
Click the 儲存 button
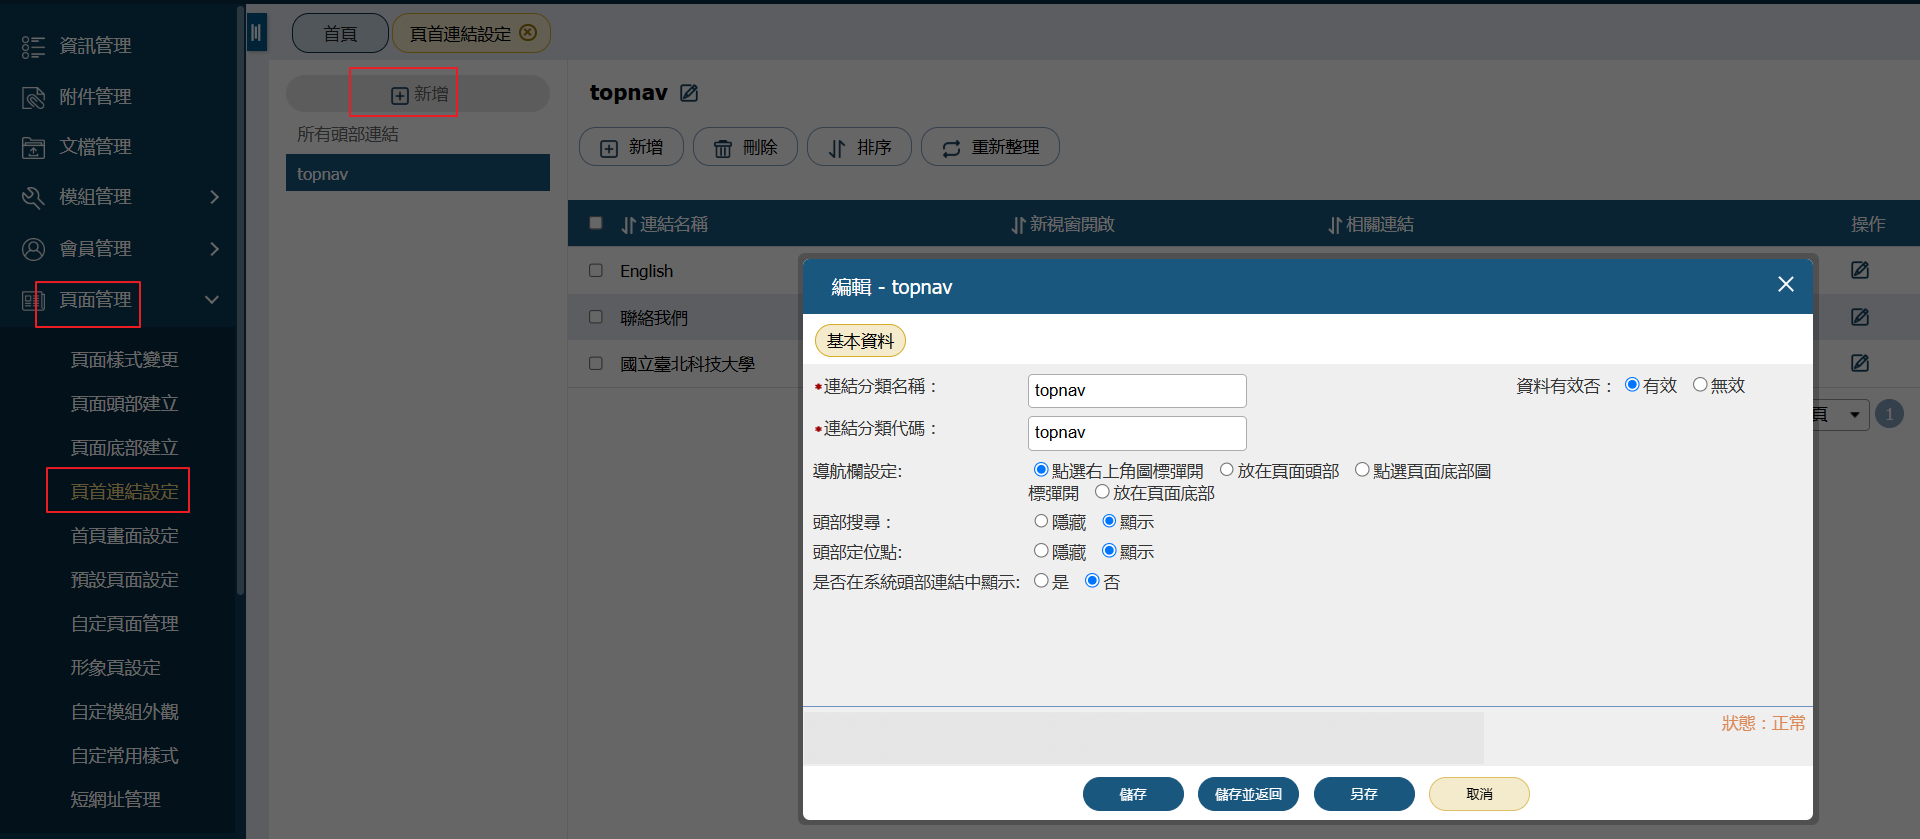[1133, 794]
